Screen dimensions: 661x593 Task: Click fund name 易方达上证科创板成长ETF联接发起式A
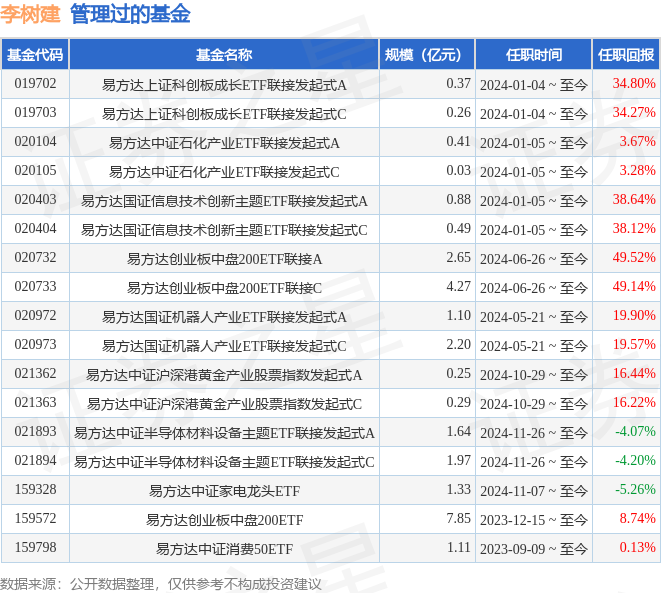tap(224, 85)
